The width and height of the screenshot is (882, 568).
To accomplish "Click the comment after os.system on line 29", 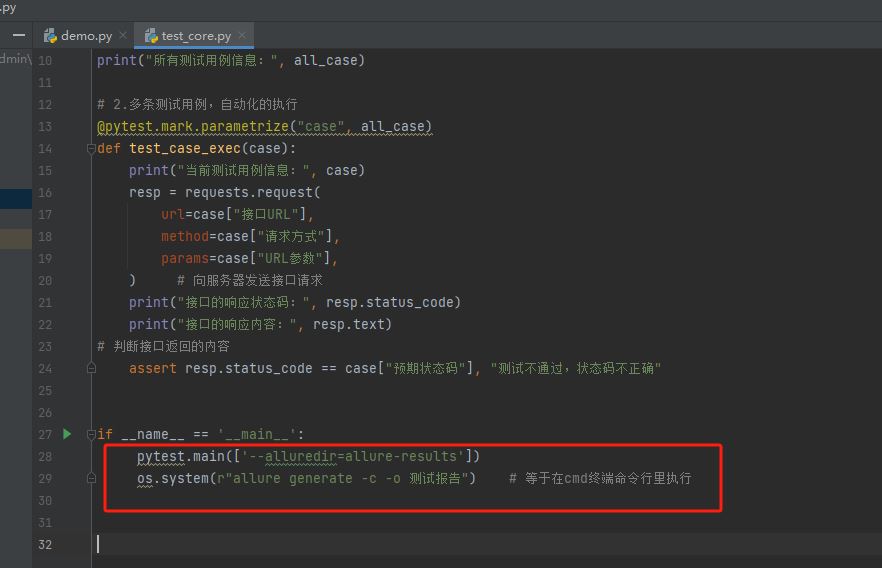I will click(600, 478).
